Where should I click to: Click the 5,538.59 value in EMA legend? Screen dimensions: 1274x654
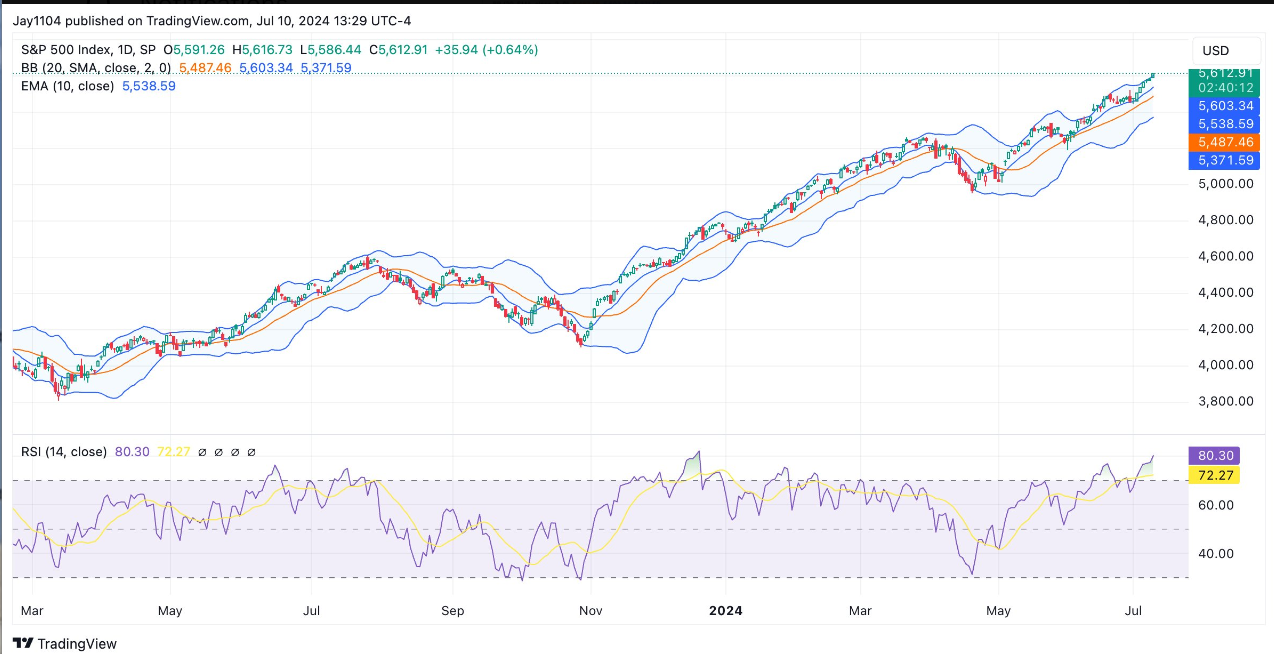click(149, 86)
